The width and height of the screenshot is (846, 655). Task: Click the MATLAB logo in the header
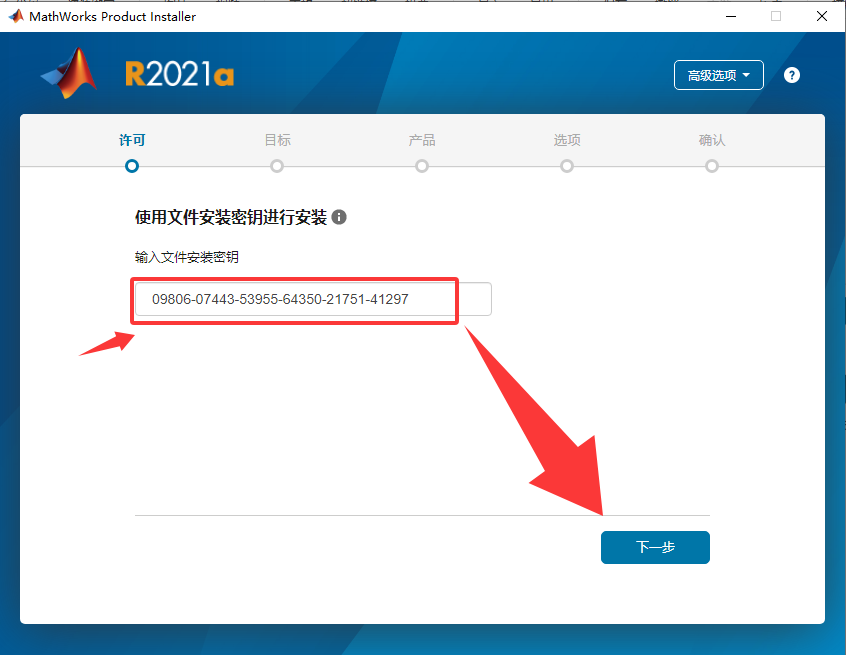click(x=70, y=73)
